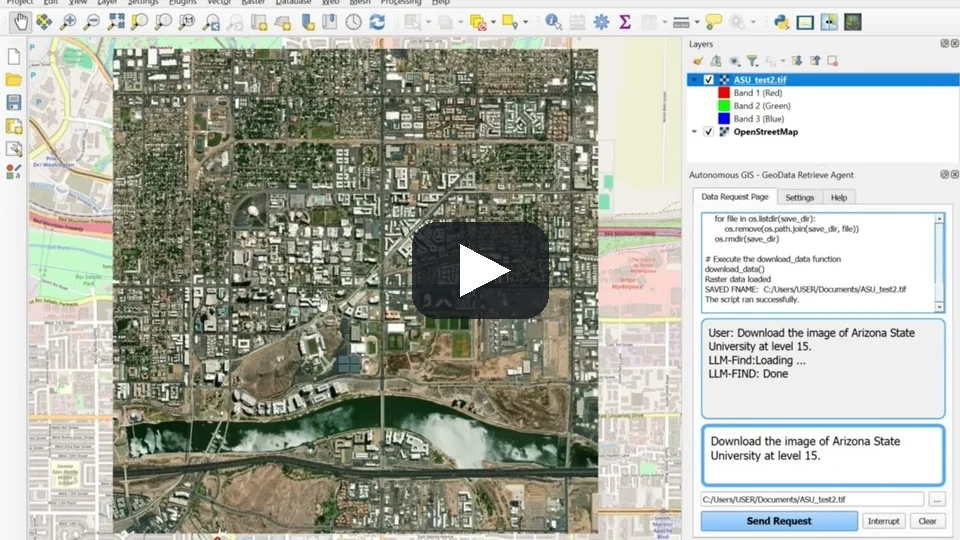This screenshot has height=540, width=960.
Task: Switch to Help tab in agent panel
Action: 839,197
